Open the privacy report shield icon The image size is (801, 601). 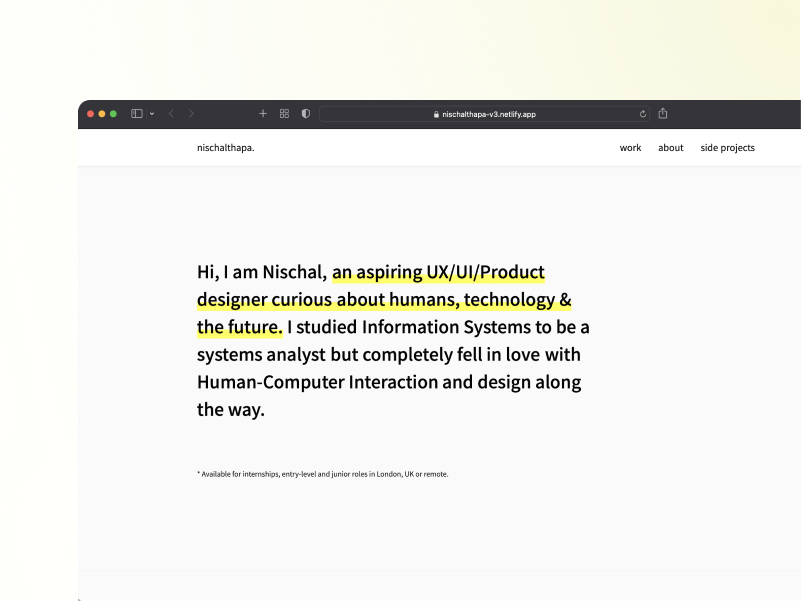coord(305,114)
